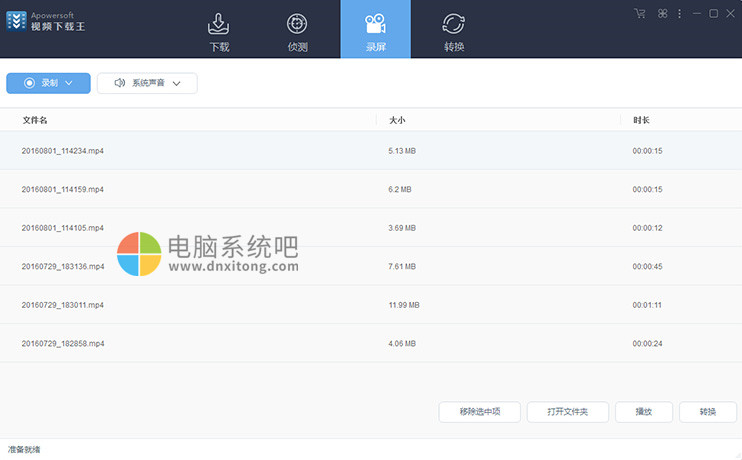Click the 5.13 MB size cell
The width and height of the screenshot is (742, 460).
pyautogui.click(x=402, y=151)
